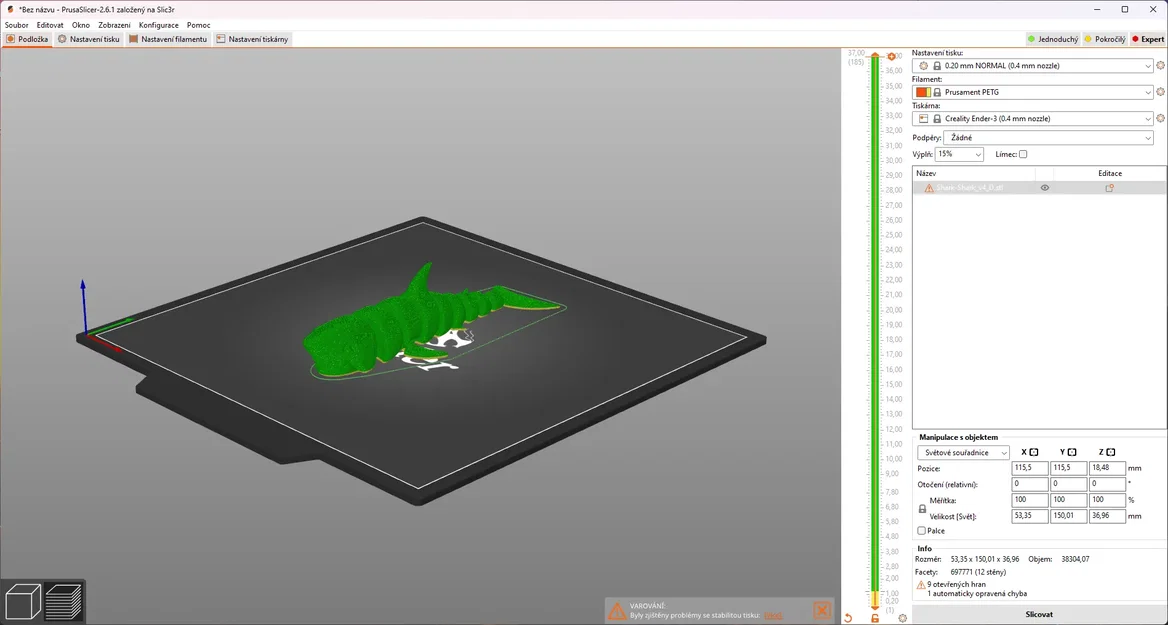1168x625 pixels.
Task: Toggle the orange lock icon under layer slider
Action: point(875,618)
